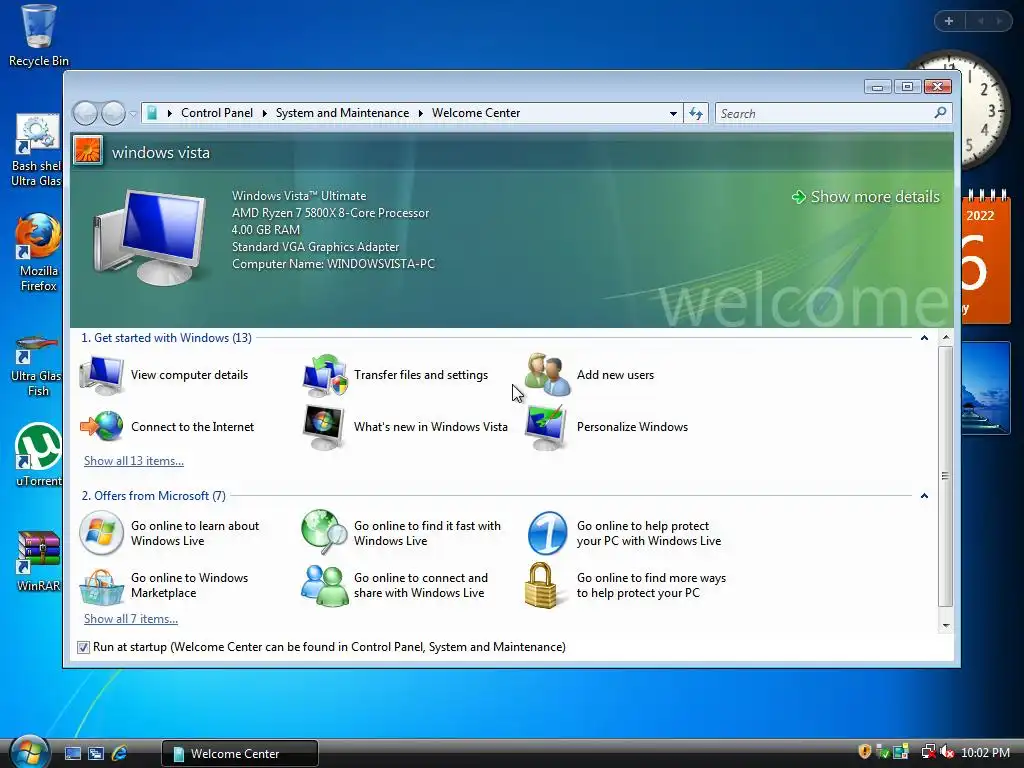Launch Internet Explorer from quick launch
Viewport: 1024px width, 768px height.
(120, 754)
